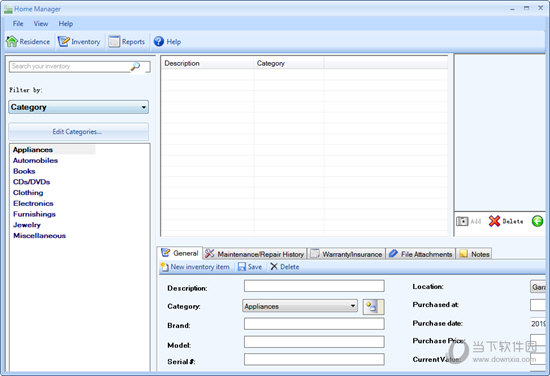Click into the Description input field
This screenshot has width=550, height=376.
314,286
